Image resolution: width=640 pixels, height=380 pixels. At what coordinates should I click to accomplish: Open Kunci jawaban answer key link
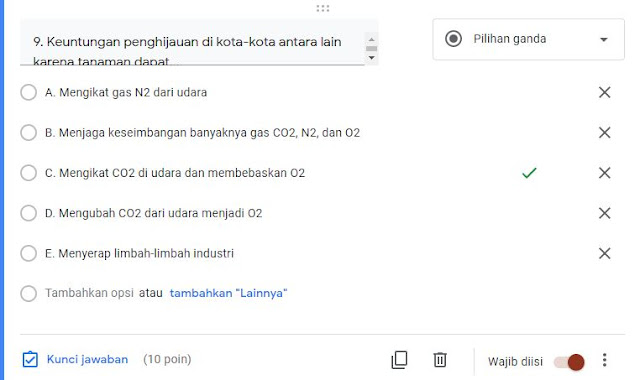[x=87, y=359]
